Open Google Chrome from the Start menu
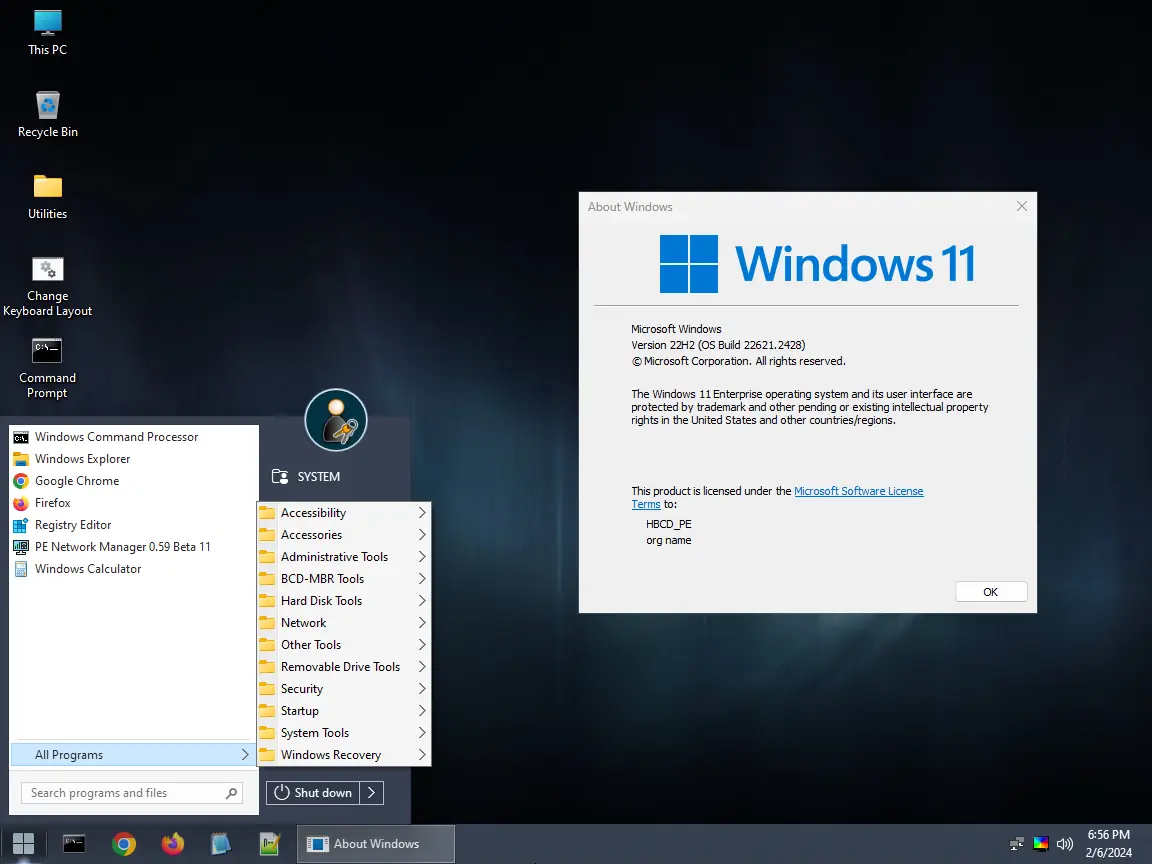 click(75, 481)
